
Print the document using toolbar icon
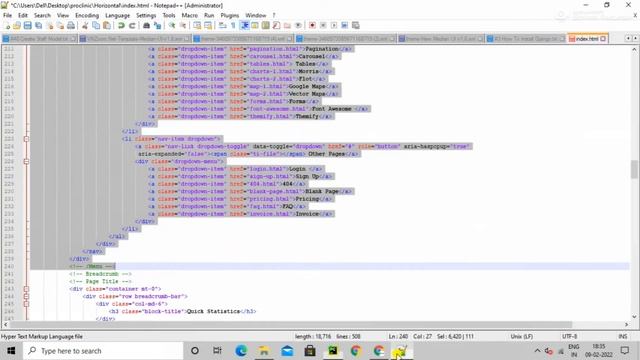[71, 26]
